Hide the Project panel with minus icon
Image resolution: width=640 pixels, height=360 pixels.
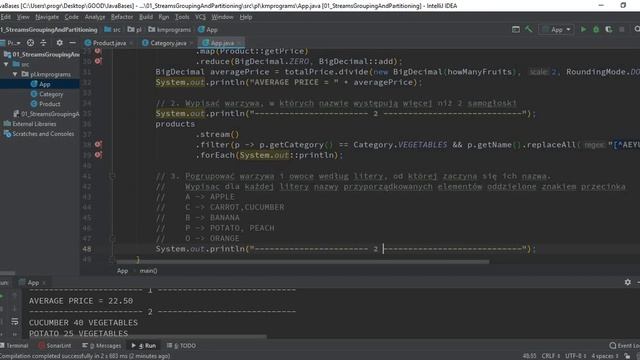[x=72, y=43]
